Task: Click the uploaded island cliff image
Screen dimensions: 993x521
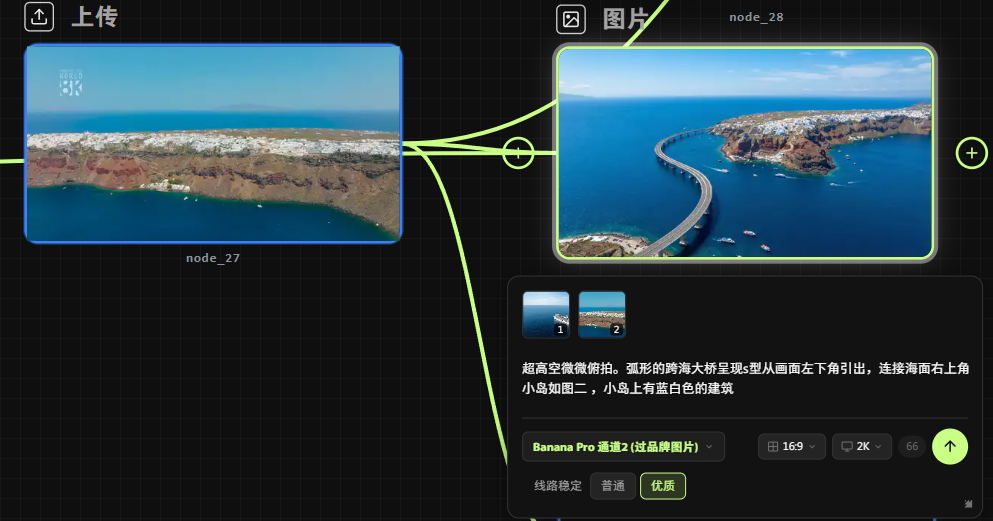Action: pyautogui.click(x=213, y=144)
